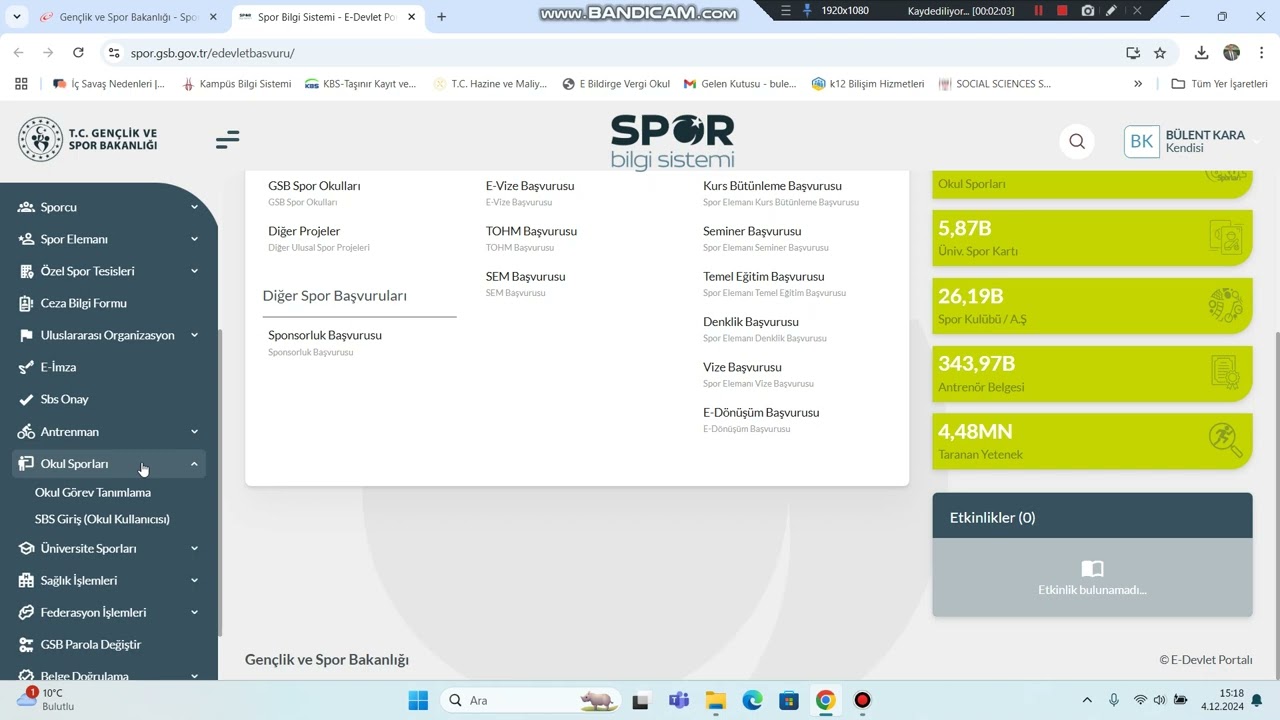Open the Diğer Projeler link
Viewport: 1280px width, 720px height.
pos(304,231)
